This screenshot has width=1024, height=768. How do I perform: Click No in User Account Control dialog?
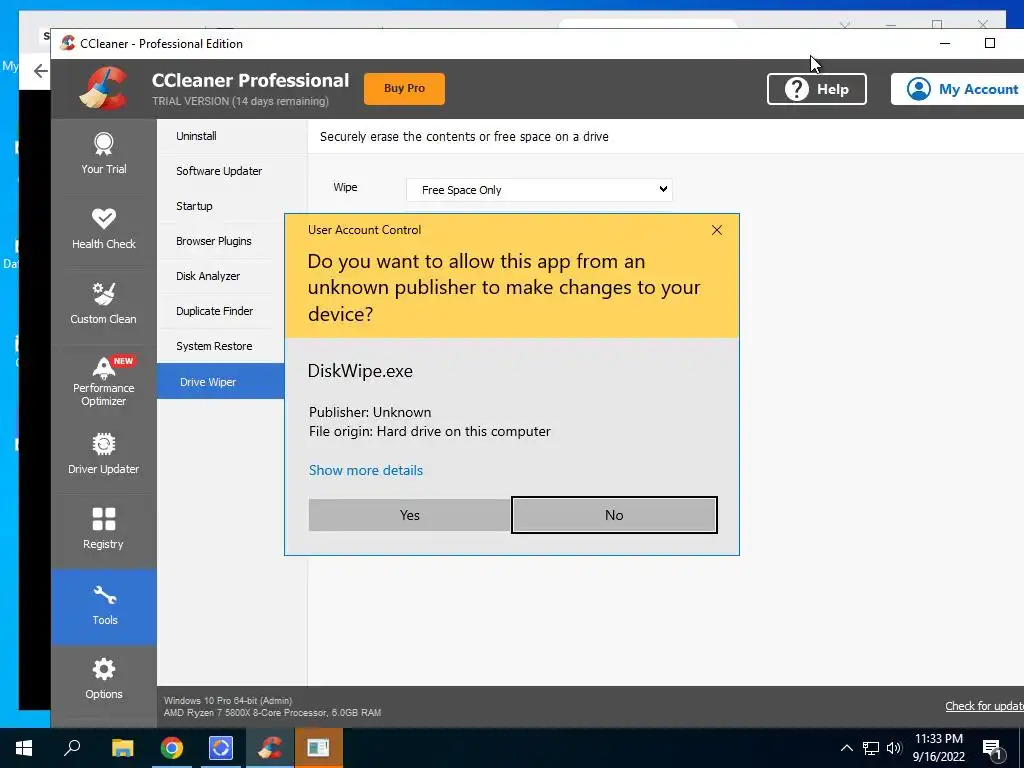coord(614,515)
